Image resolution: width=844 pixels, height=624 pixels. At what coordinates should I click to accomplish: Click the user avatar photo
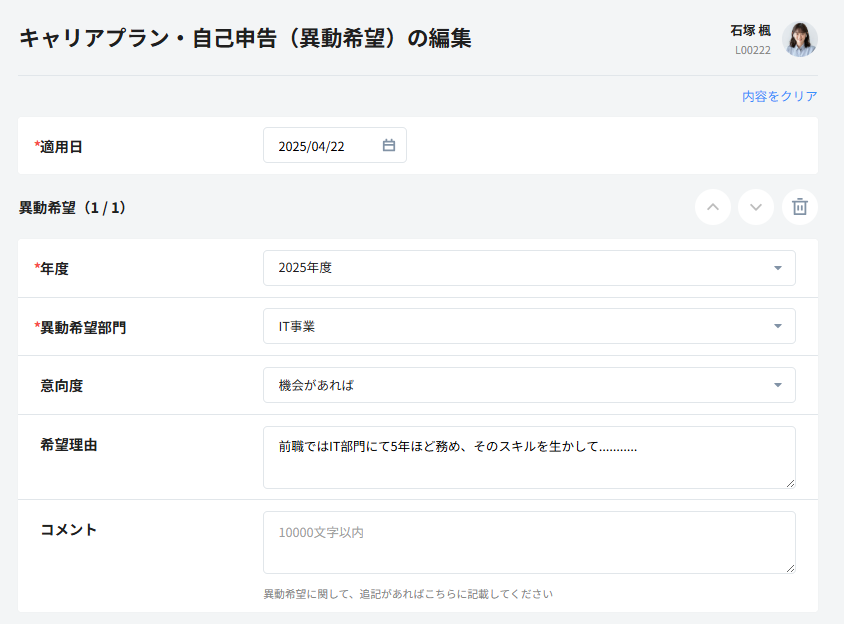click(x=800, y=39)
